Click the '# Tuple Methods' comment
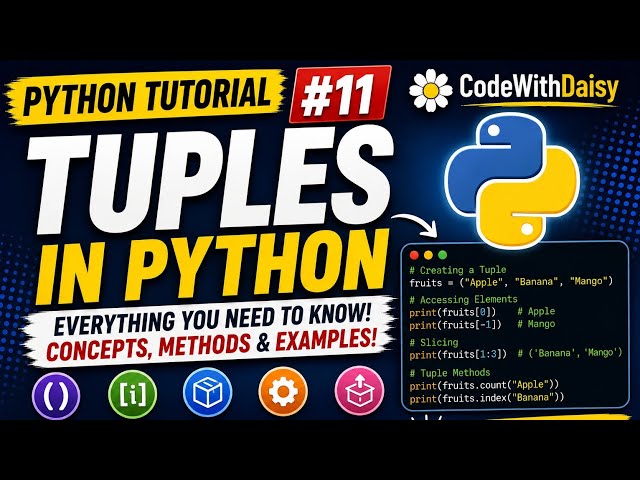Image resolution: width=640 pixels, height=480 pixels. (450, 373)
